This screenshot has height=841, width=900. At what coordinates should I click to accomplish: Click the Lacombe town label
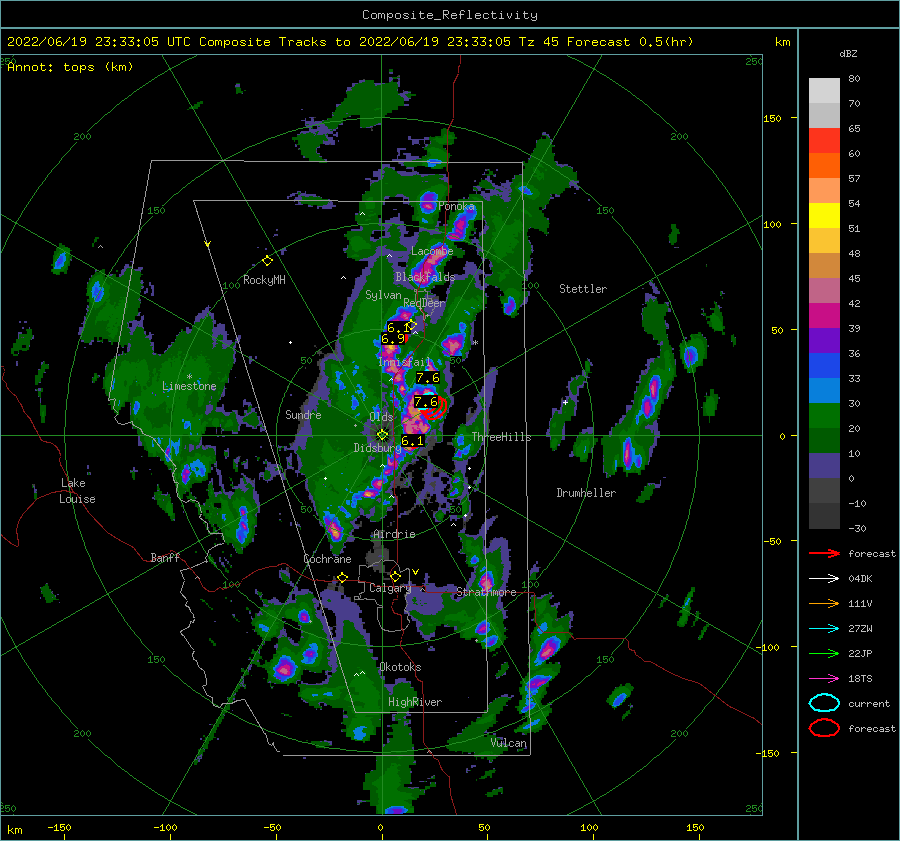432,251
